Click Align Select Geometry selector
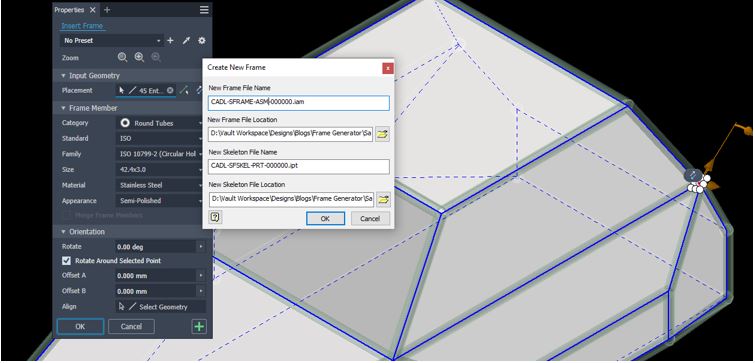The width and height of the screenshot is (755, 363). point(161,307)
